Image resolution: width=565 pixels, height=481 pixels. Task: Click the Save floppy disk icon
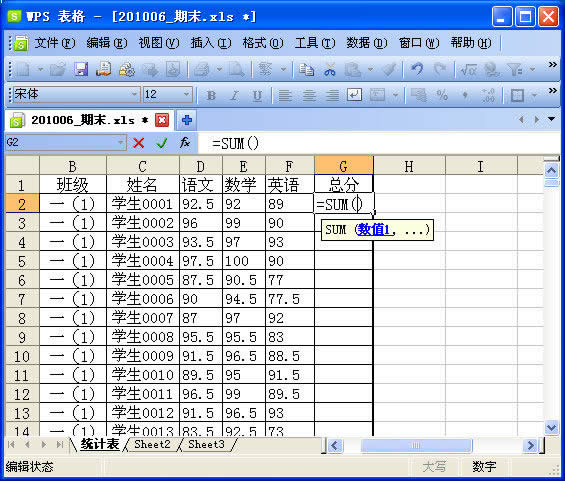[x=81, y=69]
